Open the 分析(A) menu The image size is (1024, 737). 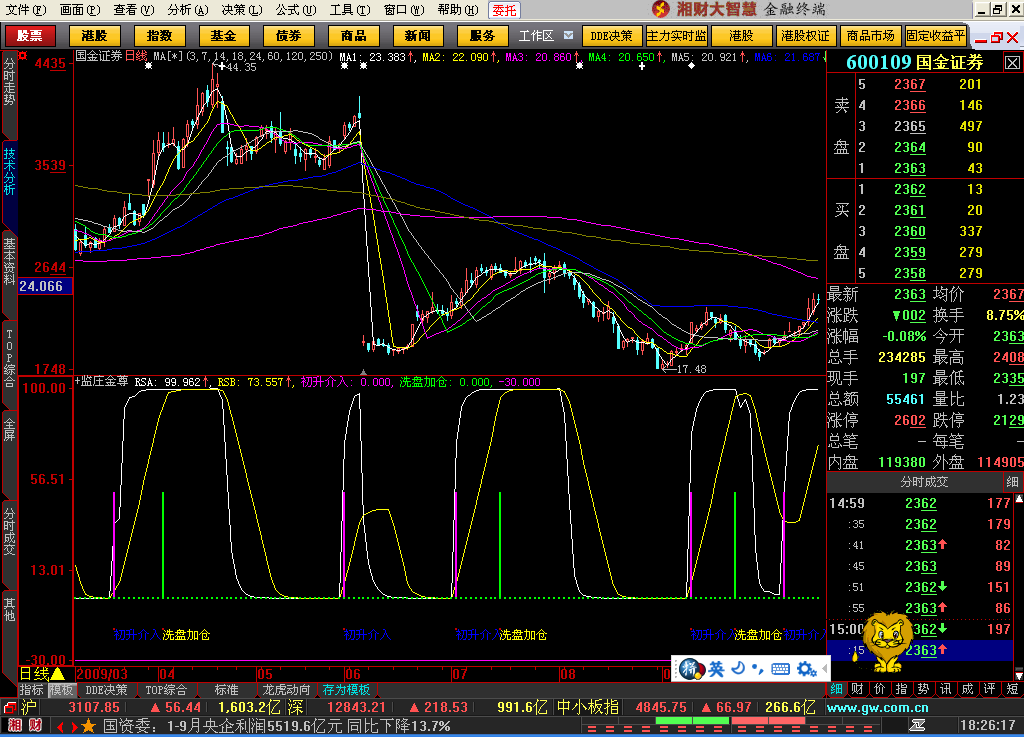pyautogui.click(x=187, y=10)
